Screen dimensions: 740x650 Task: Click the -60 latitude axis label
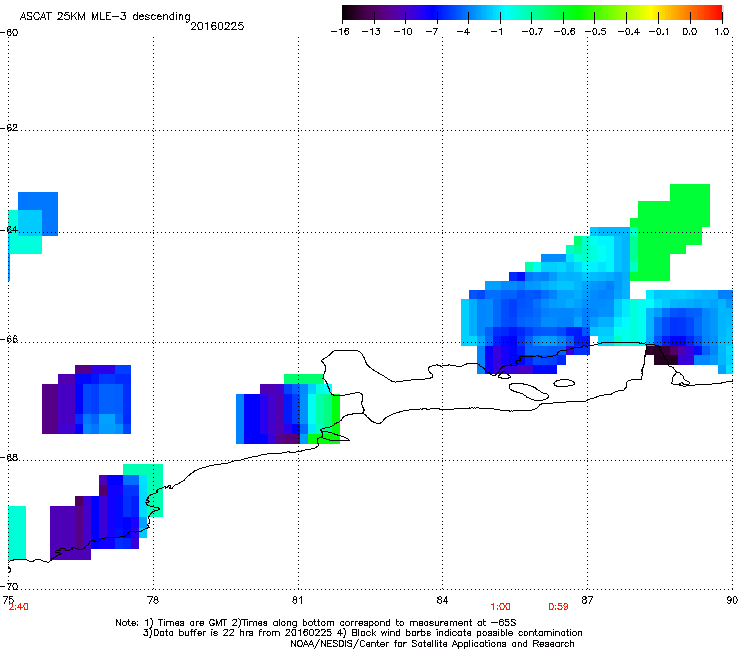(x=9, y=33)
